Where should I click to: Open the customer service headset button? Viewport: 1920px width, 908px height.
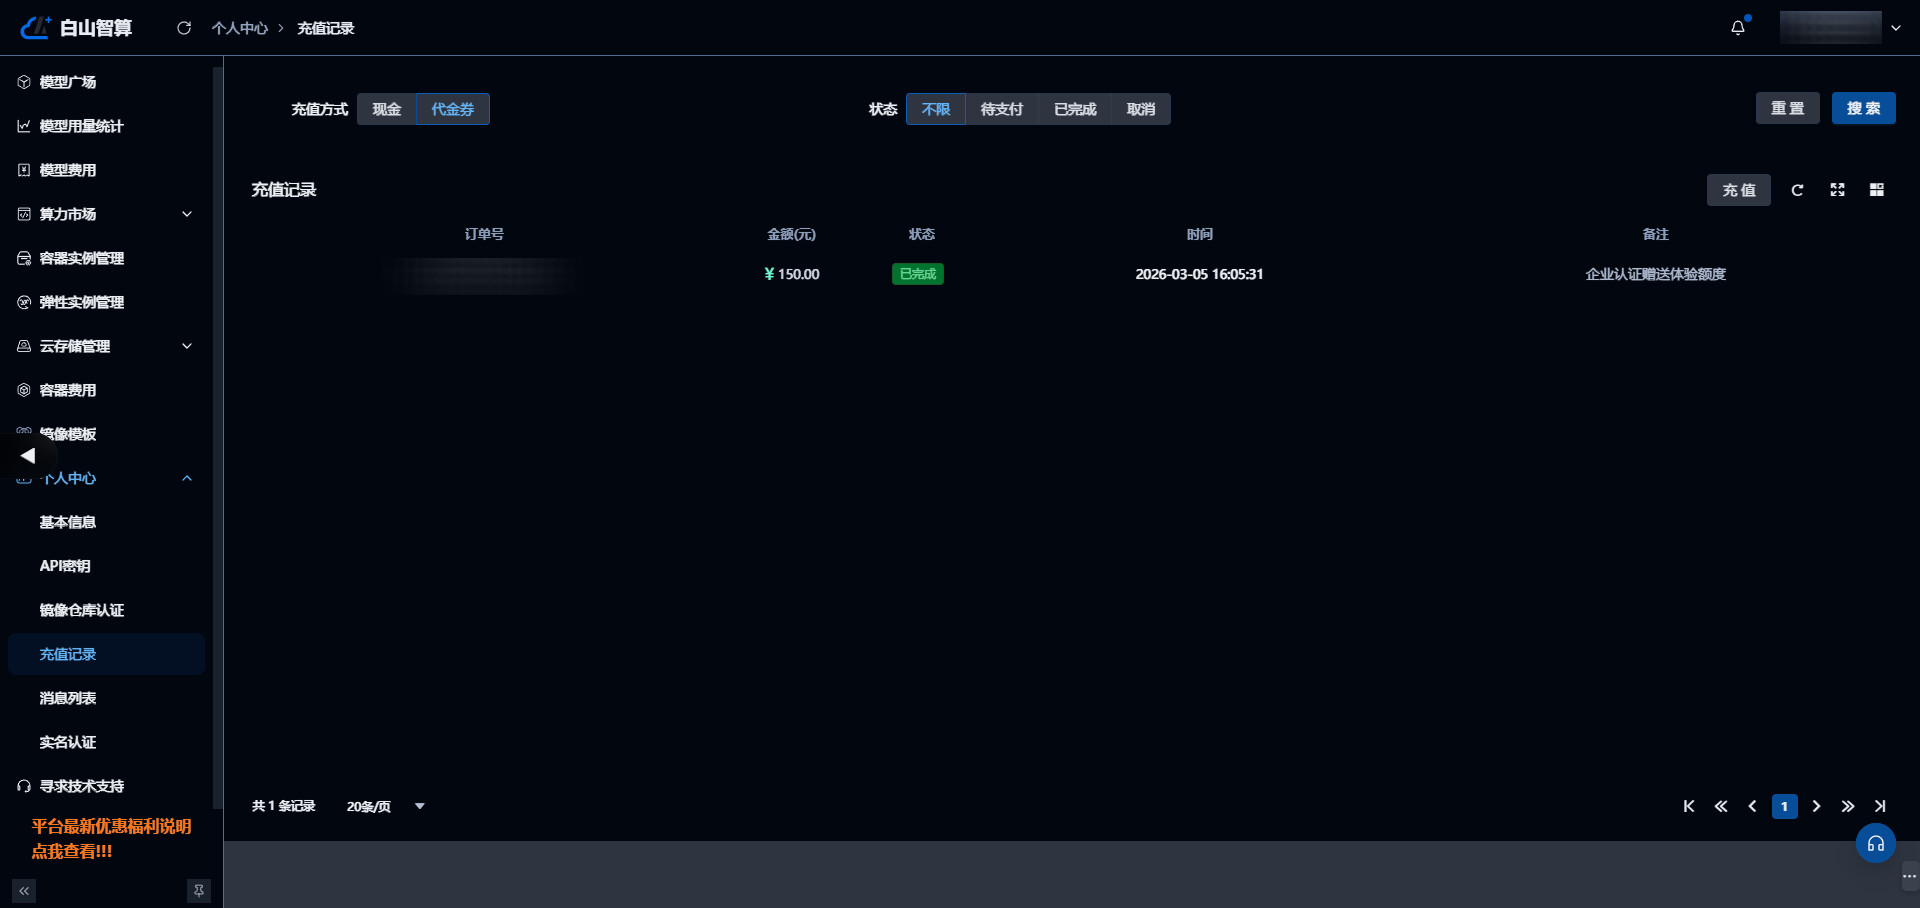pyautogui.click(x=1876, y=844)
